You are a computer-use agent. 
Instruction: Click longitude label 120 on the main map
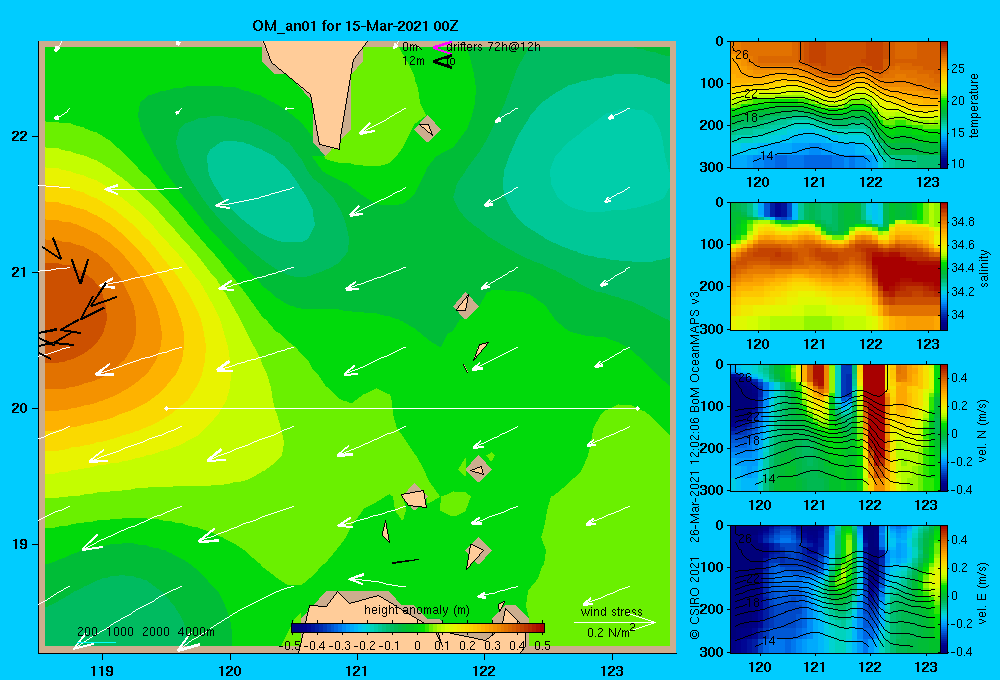pos(230,670)
